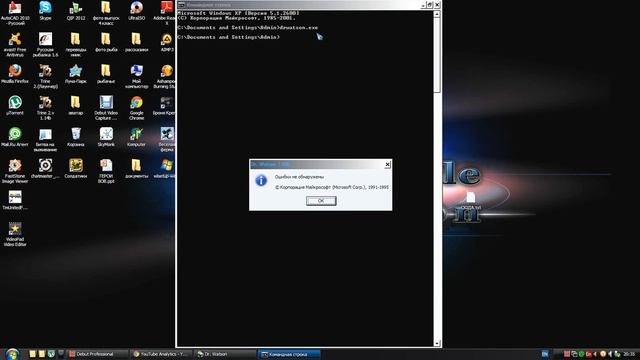The image size is (640, 360).
Task: Open the Komputer desktop shortcut
Action: click(136, 137)
